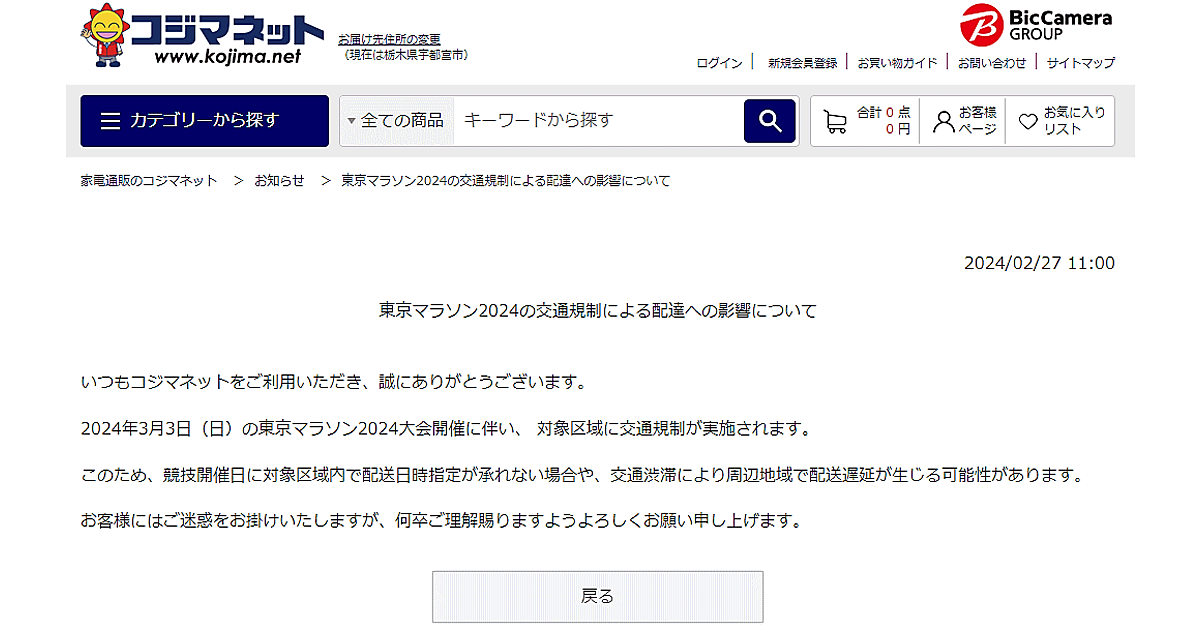Go to 家電通販のコジマネット breadcrumb
The width and height of the screenshot is (1200, 630).
pyautogui.click(x=149, y=181)
